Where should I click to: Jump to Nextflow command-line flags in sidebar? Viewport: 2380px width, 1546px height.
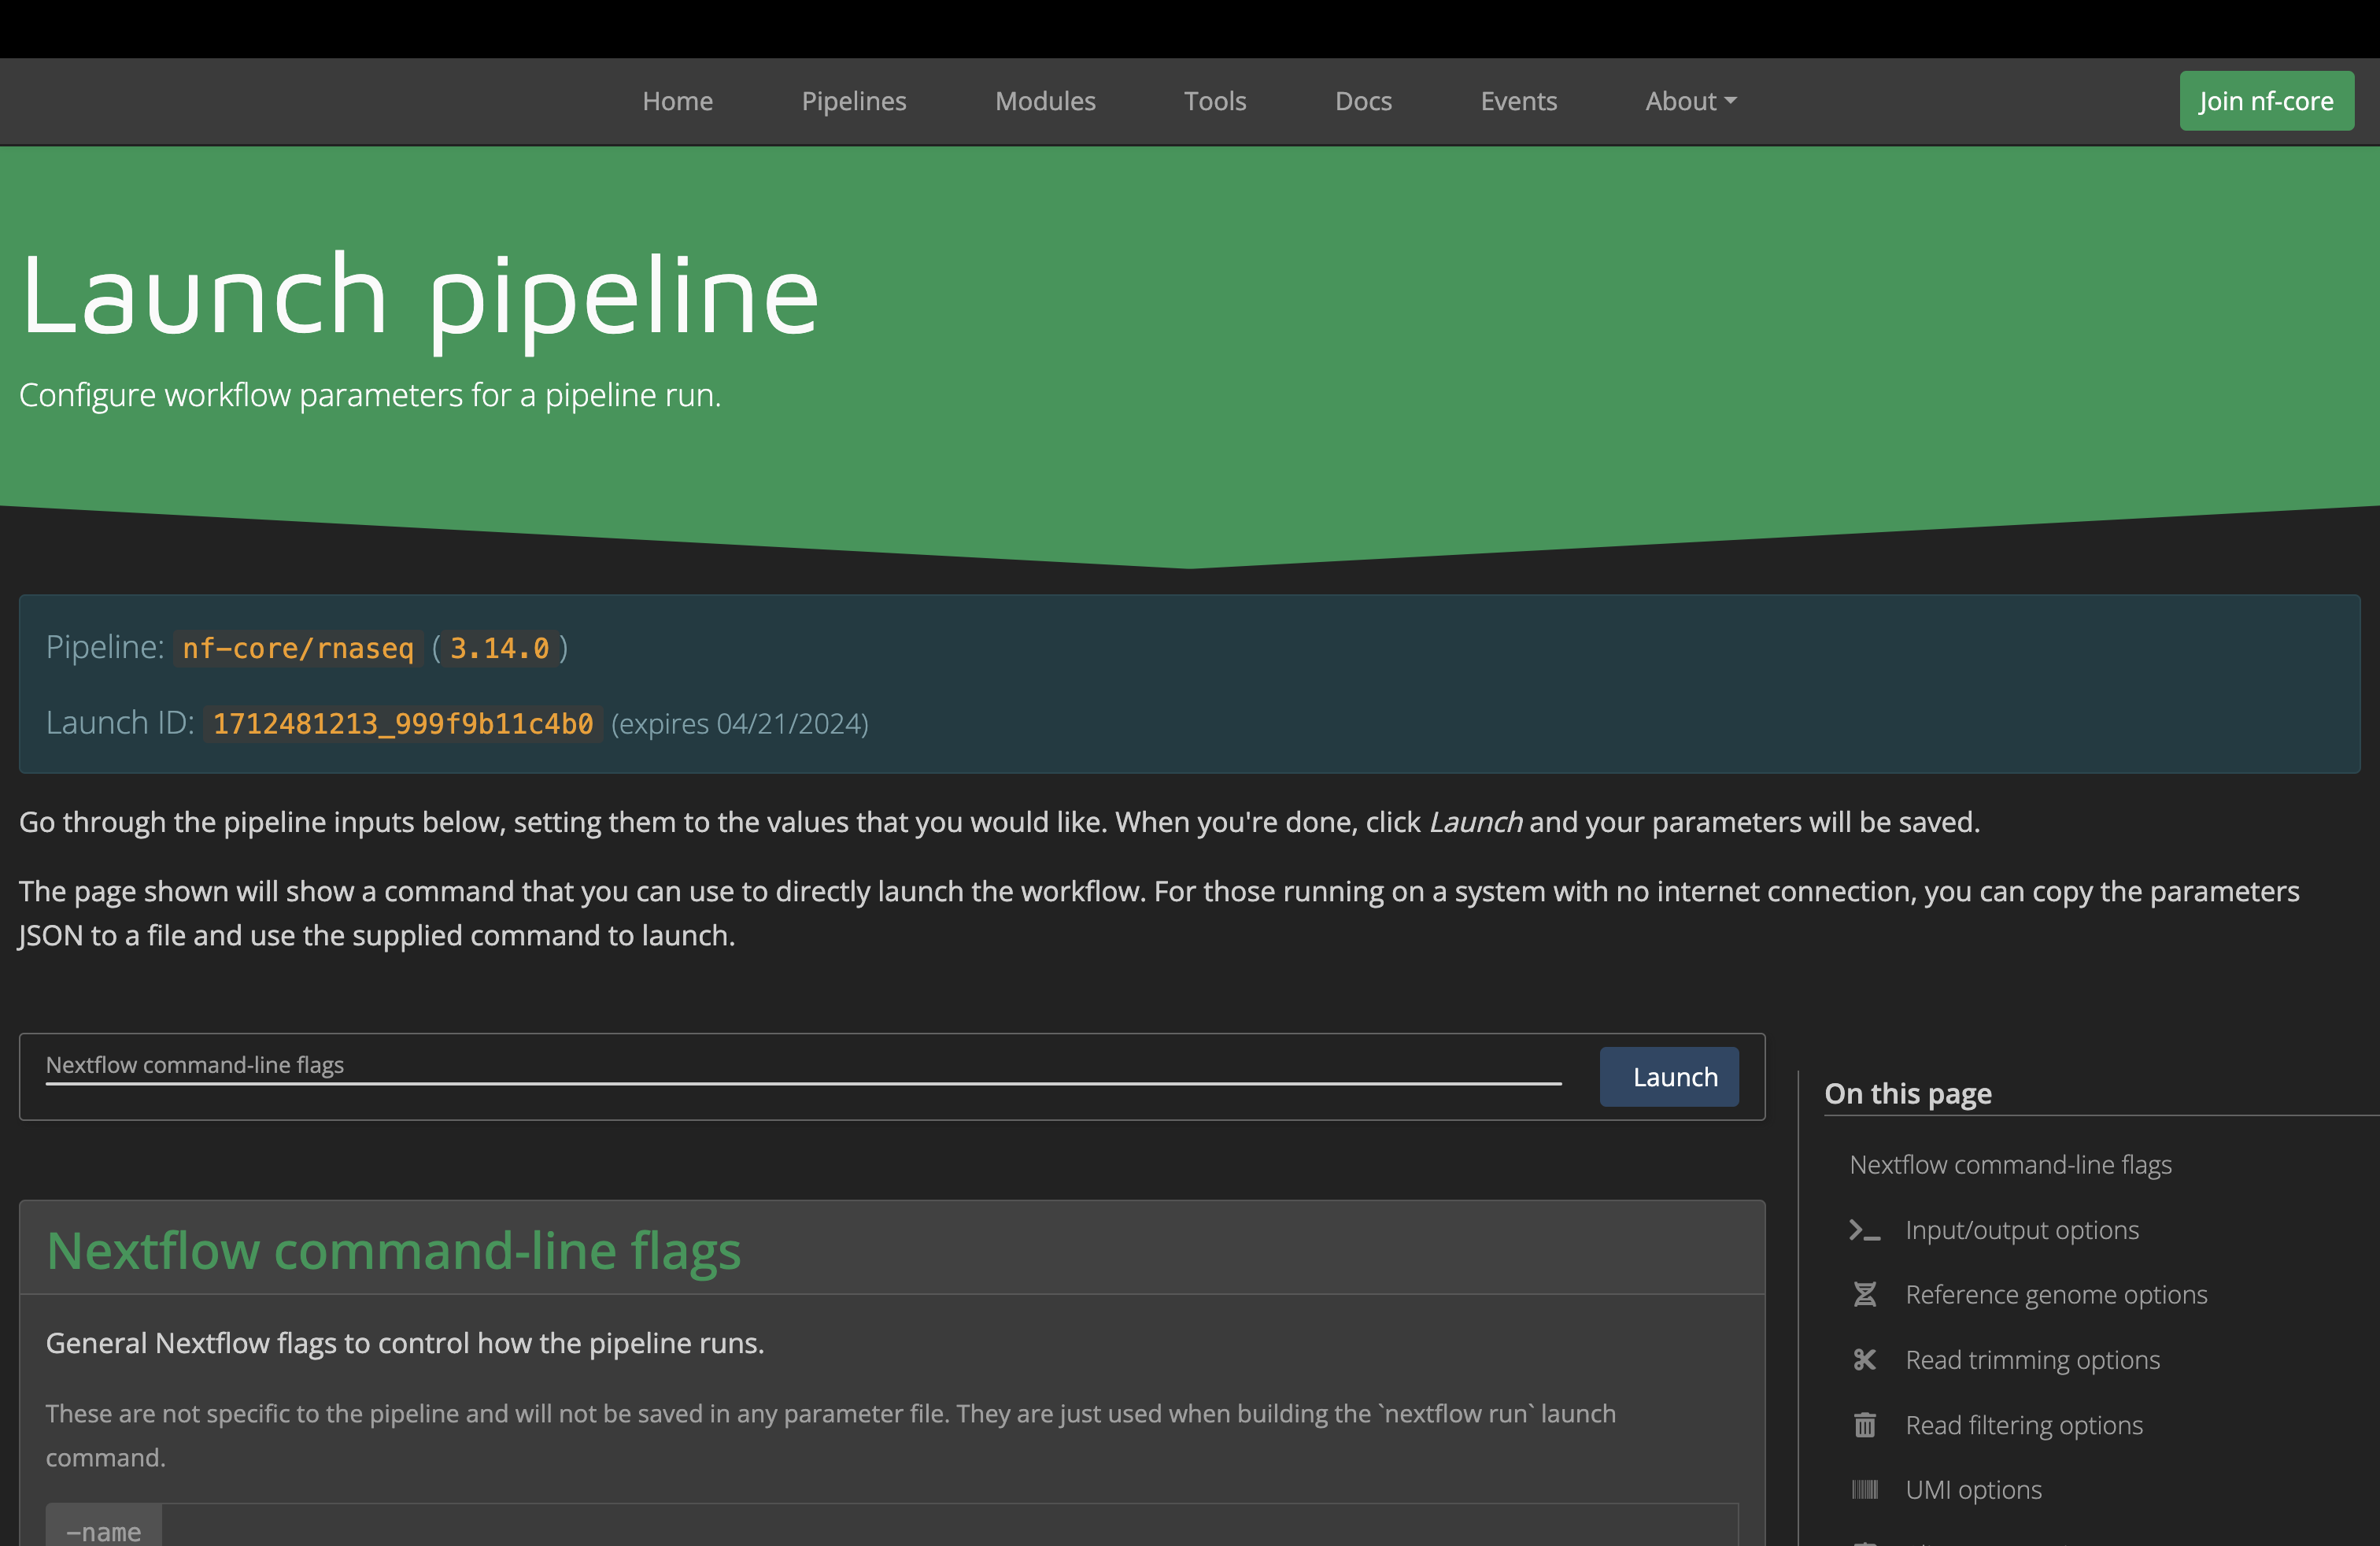(2010, 1165)
